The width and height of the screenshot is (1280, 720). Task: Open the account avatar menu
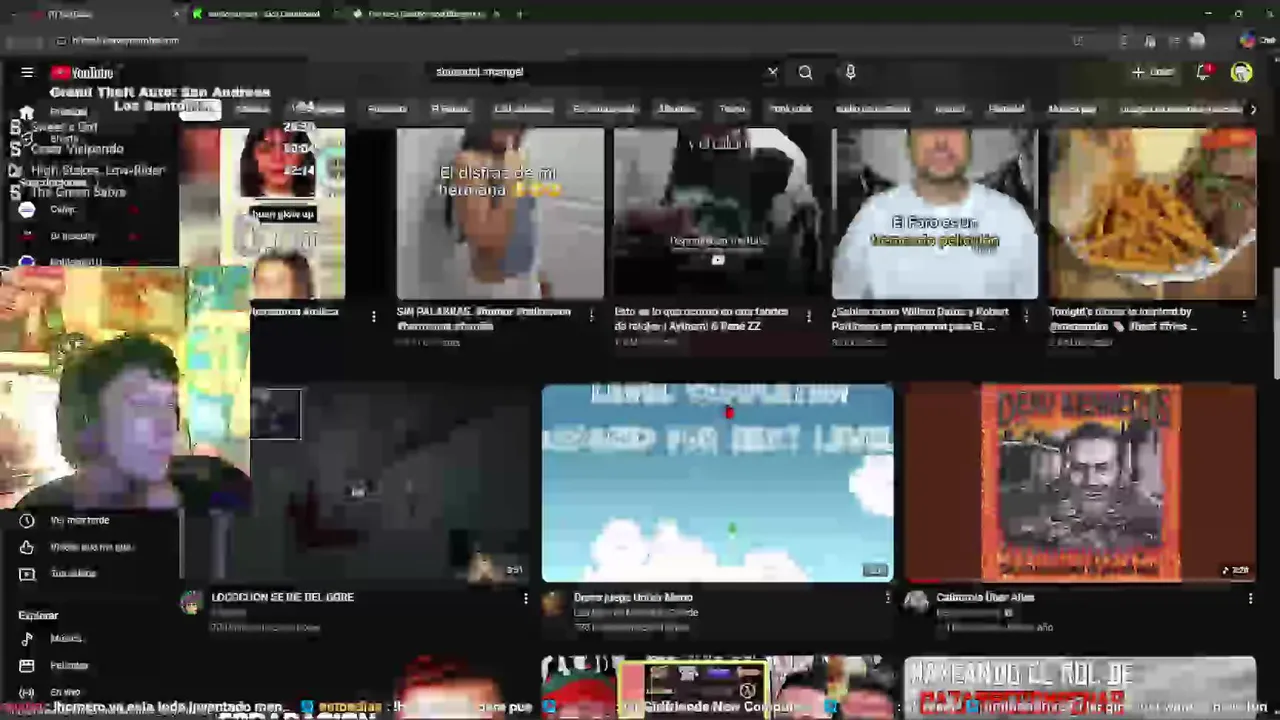click(1241, 72)
